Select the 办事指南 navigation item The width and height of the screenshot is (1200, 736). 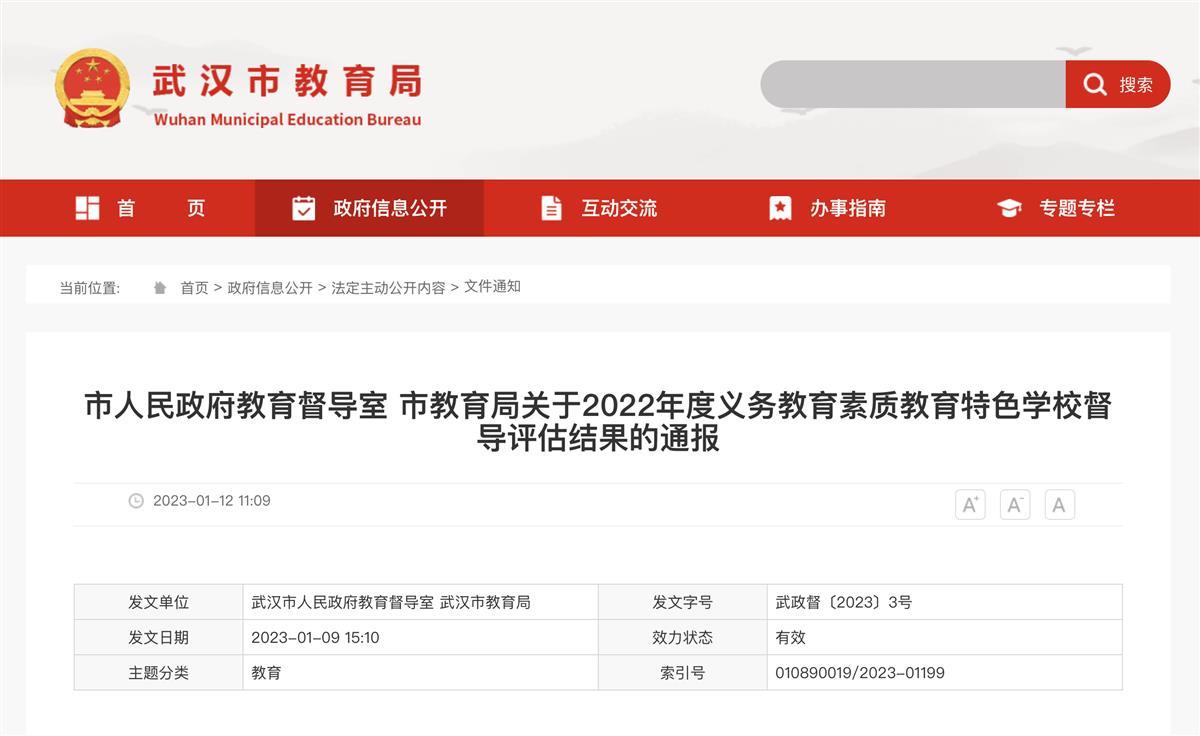tap(847, 208)
